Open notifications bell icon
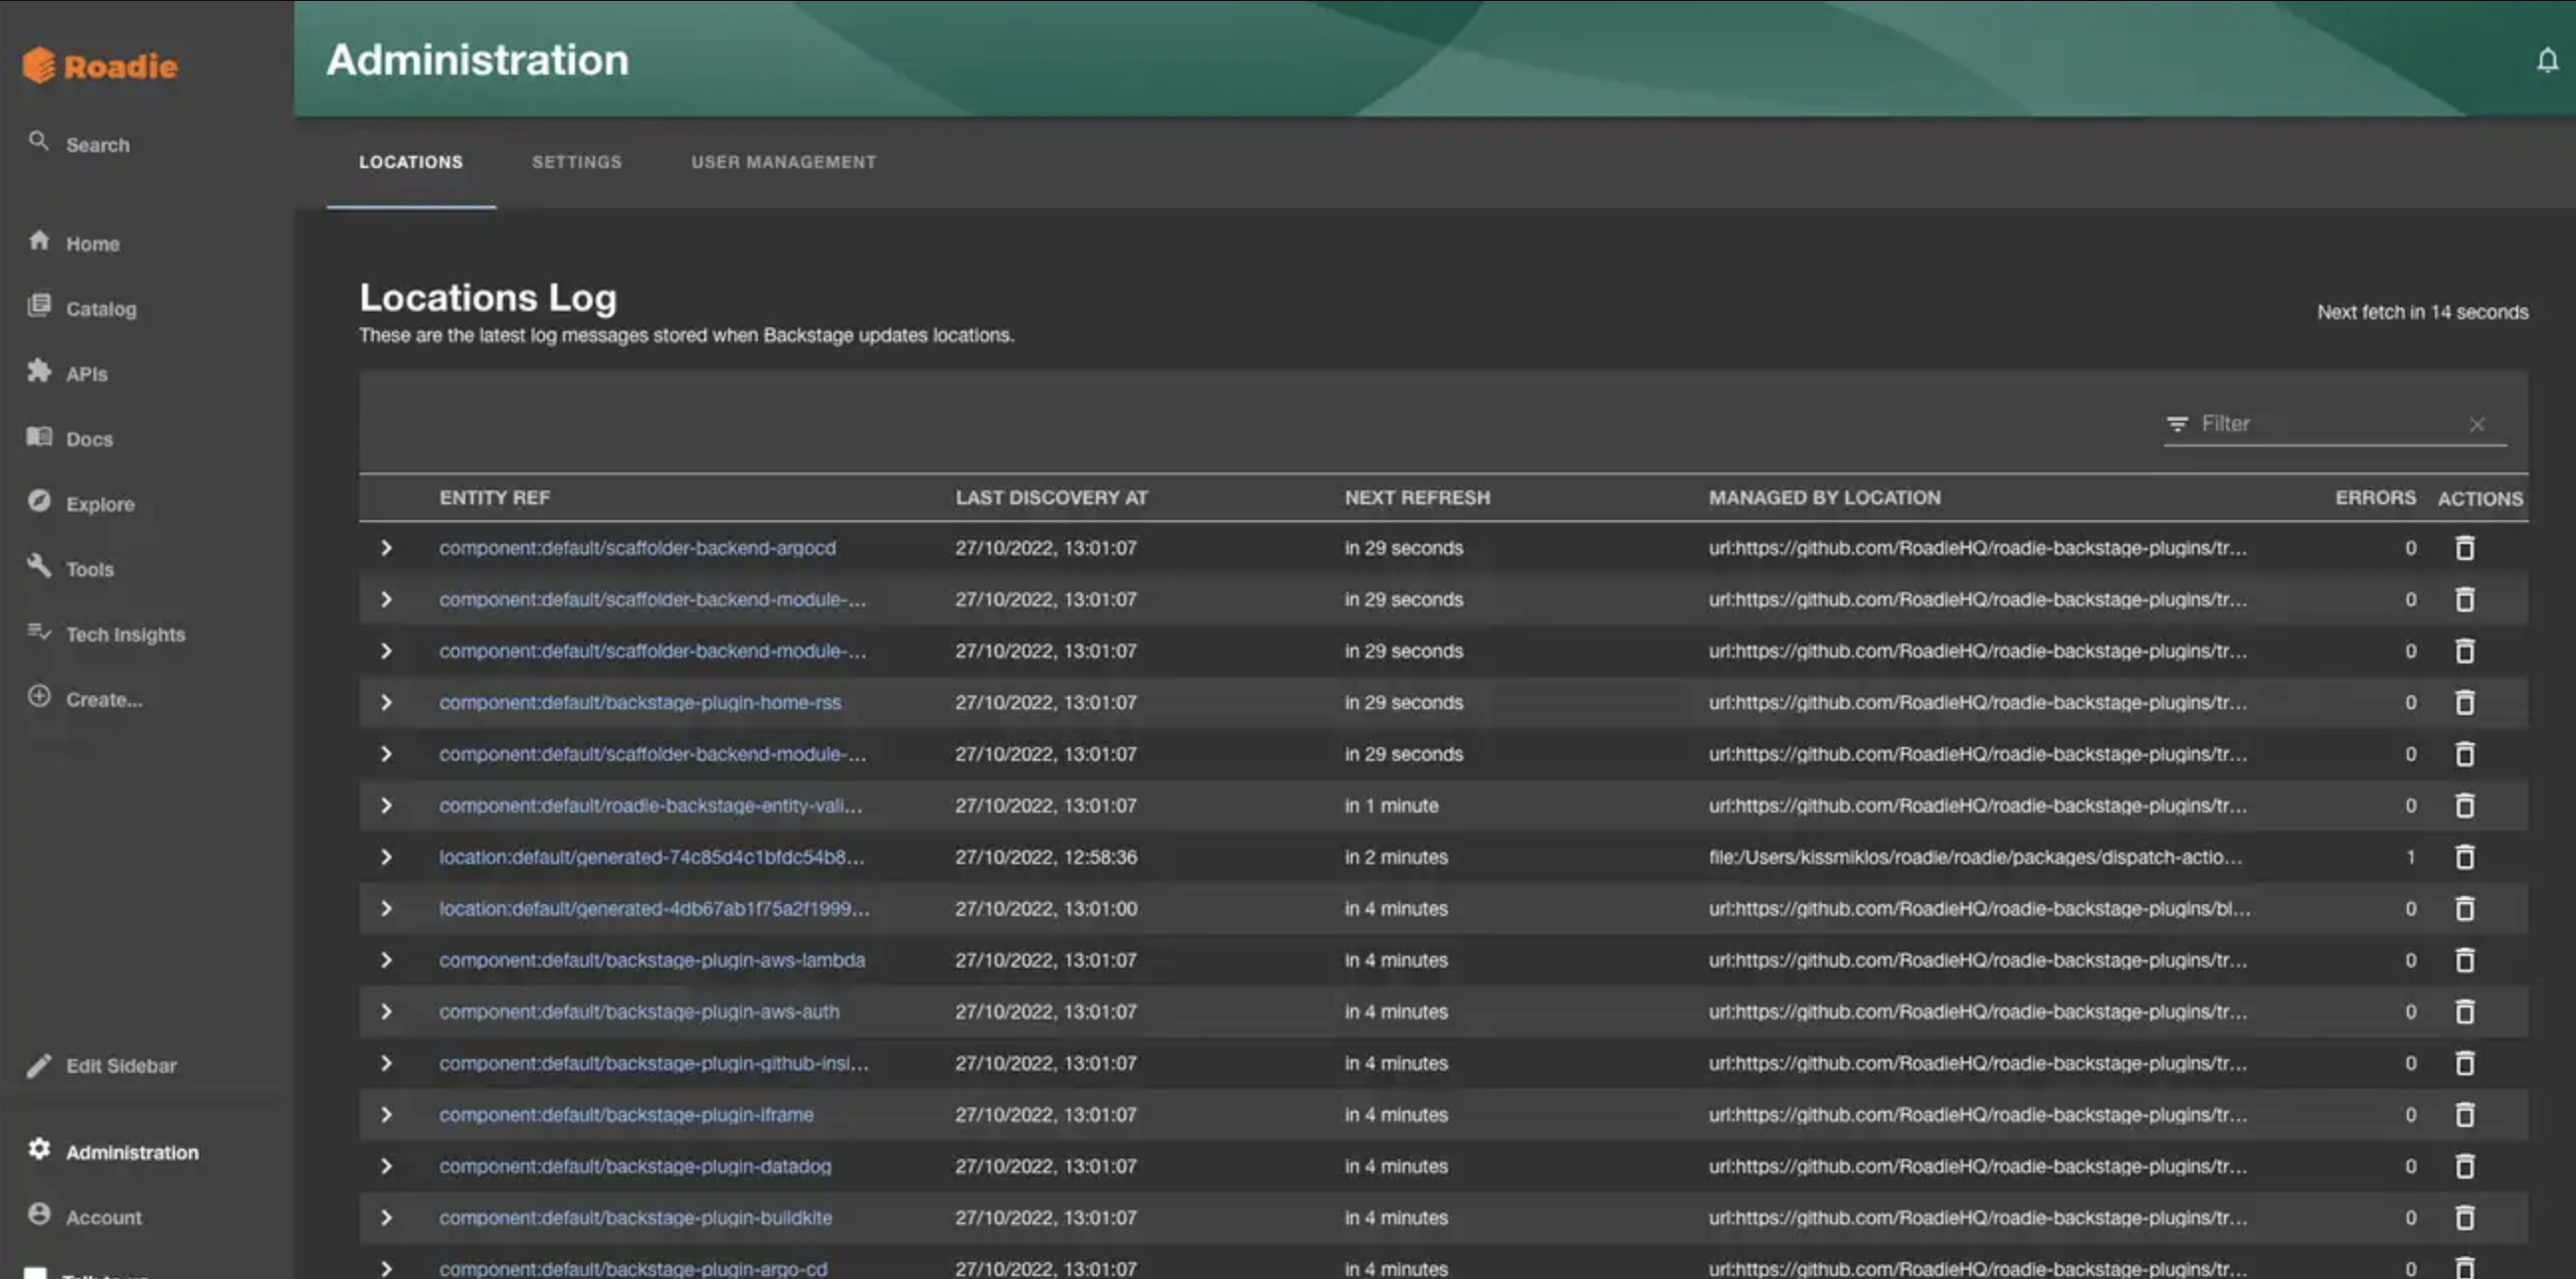The image size is (2576, 1279). pyautogui.click(x=2546, y=61)
